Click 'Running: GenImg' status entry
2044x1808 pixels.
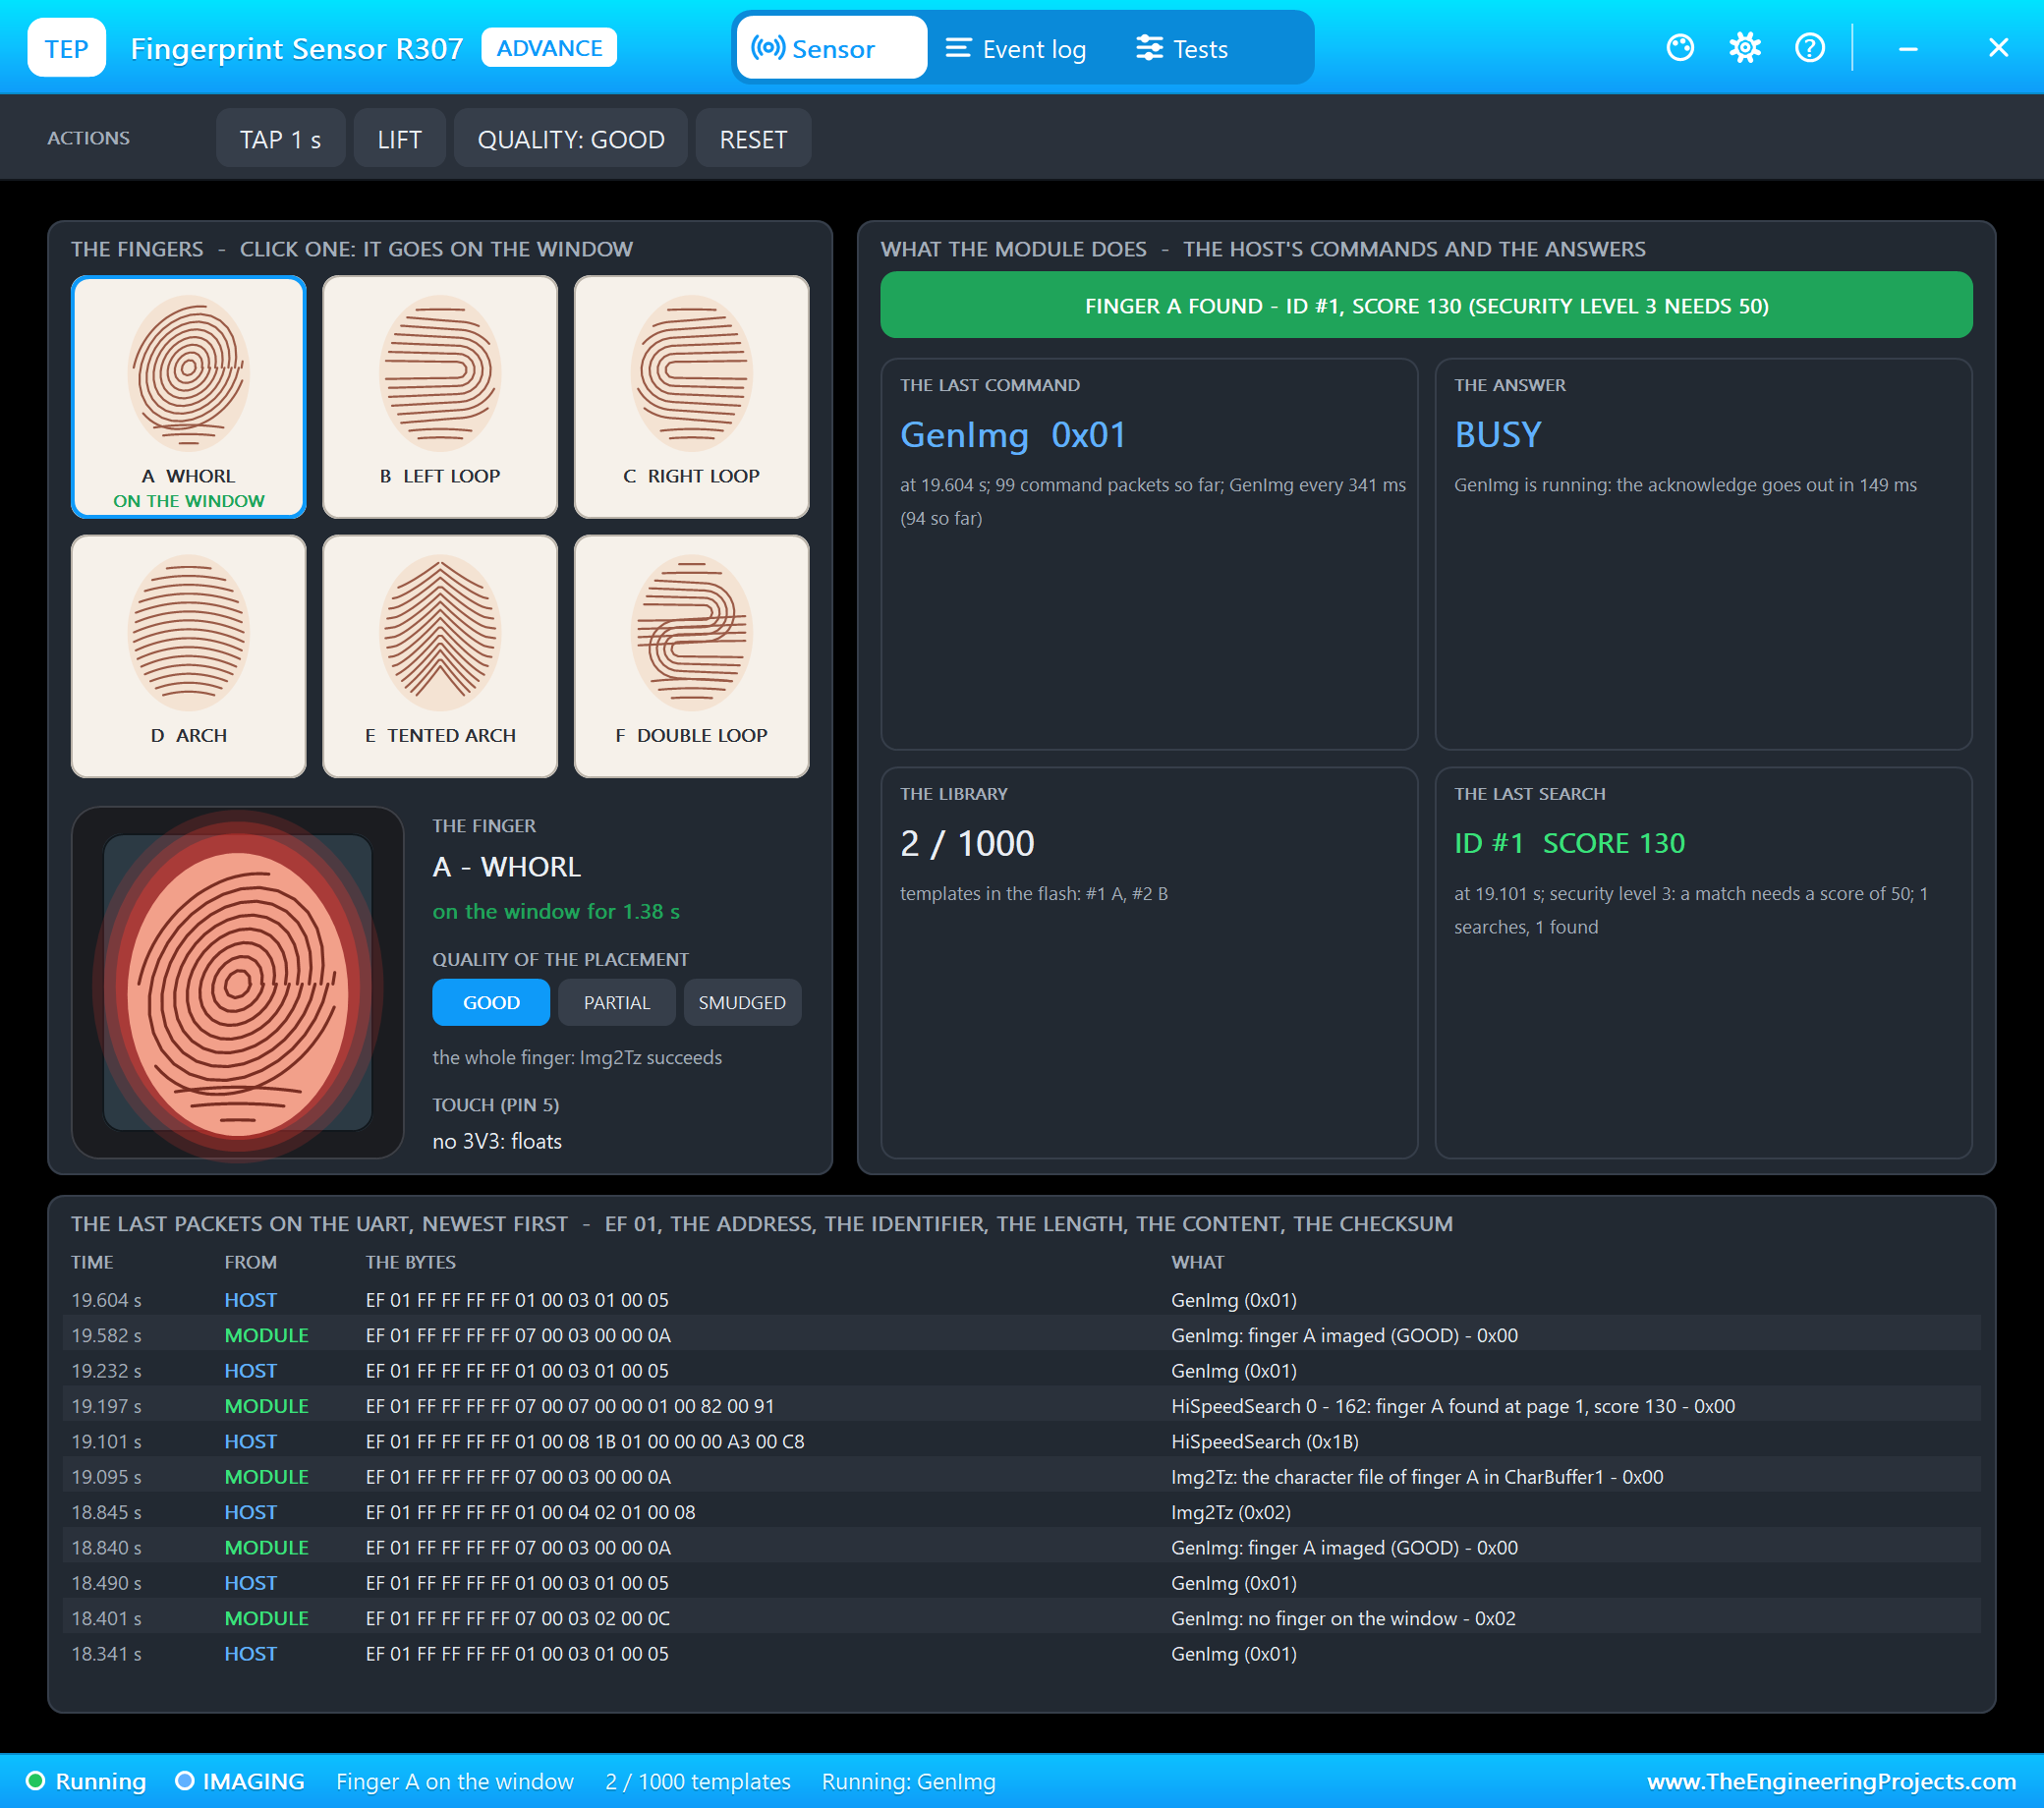click(x=908, y=1781)
